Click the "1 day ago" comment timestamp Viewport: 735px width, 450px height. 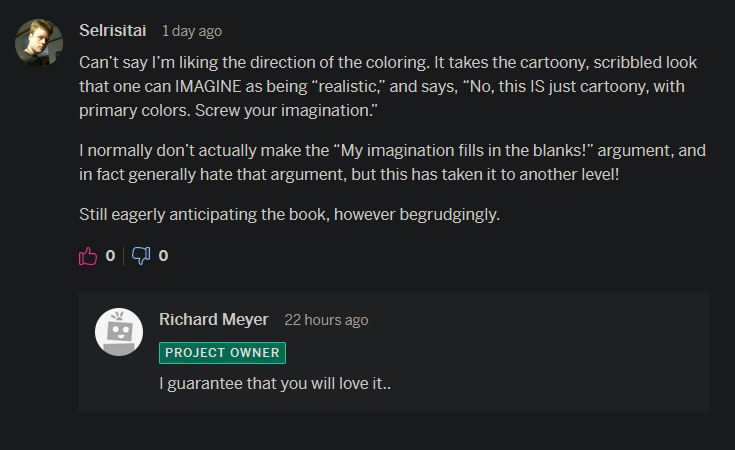coord(192,31)
